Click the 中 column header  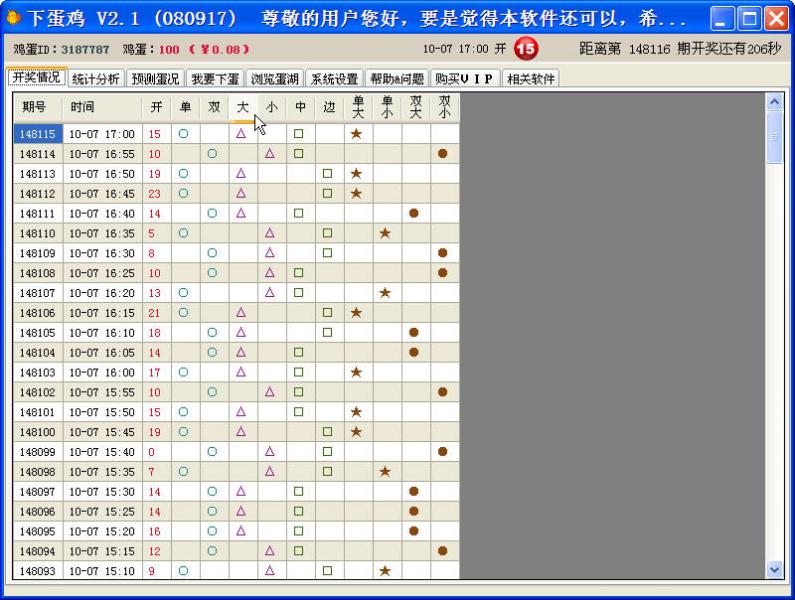pyautogui.click(x=301, y=107)
